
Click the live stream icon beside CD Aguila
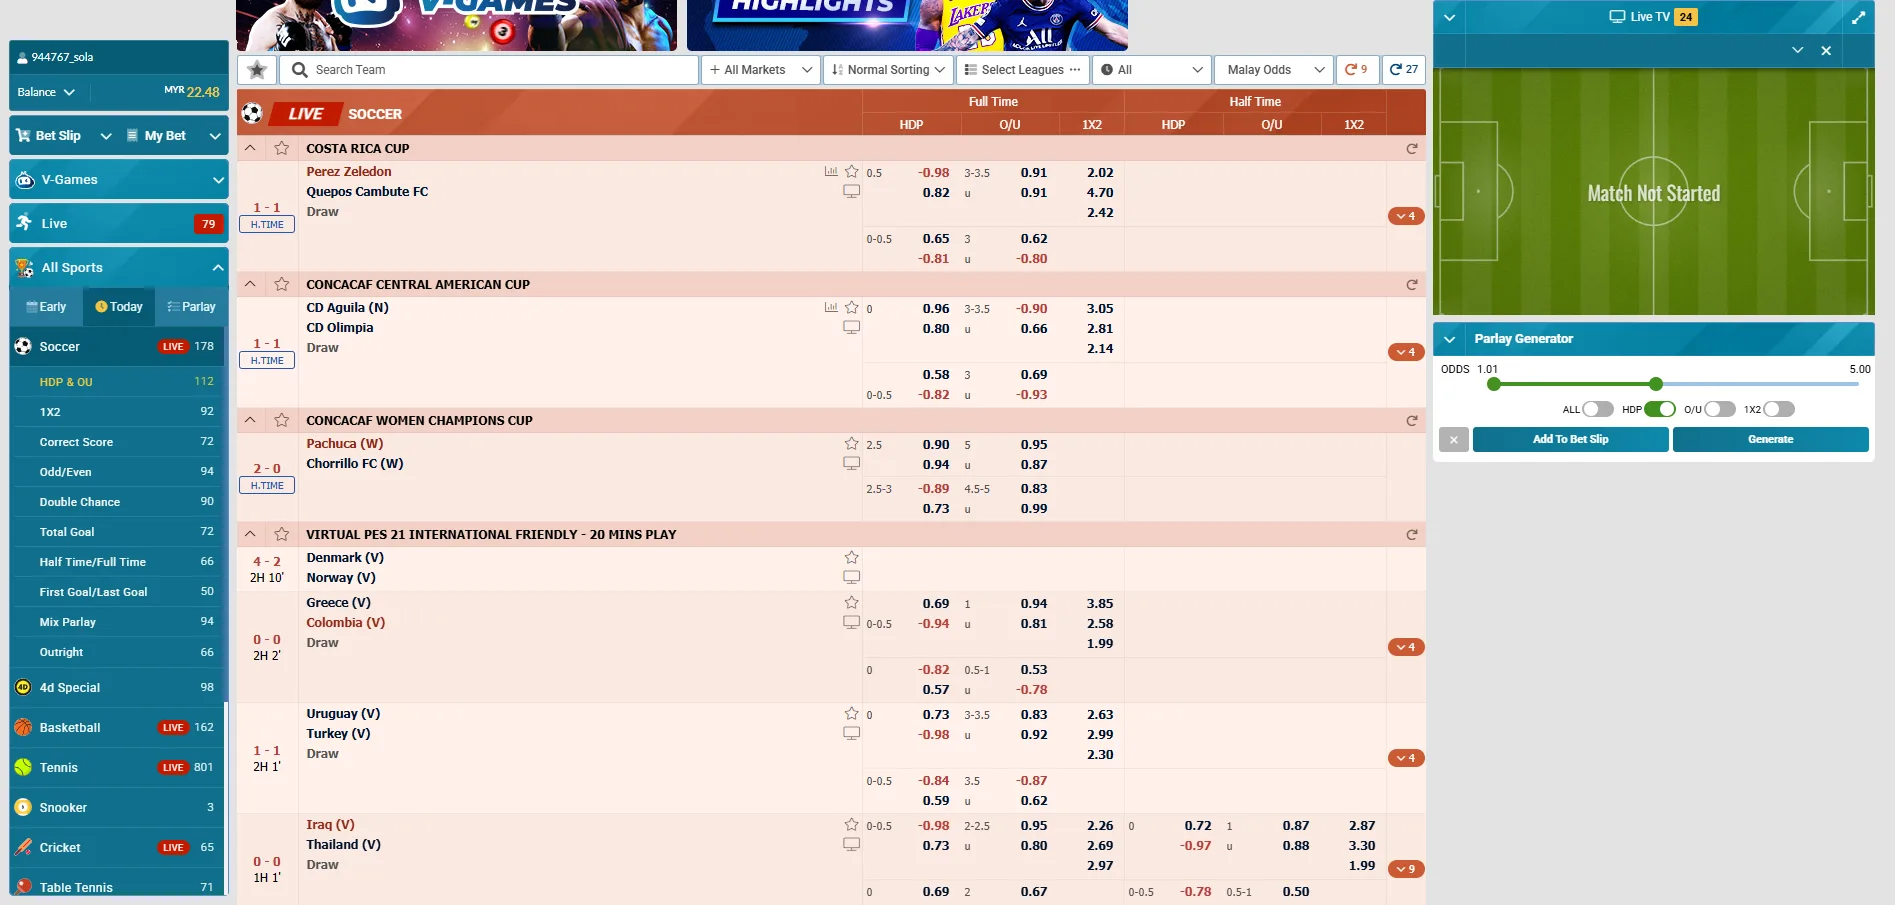[x=851, y=326]
